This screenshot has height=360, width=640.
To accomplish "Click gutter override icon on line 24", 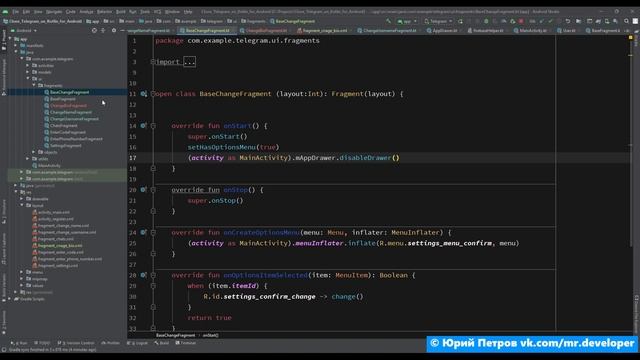I will click(x=143, y=232).
